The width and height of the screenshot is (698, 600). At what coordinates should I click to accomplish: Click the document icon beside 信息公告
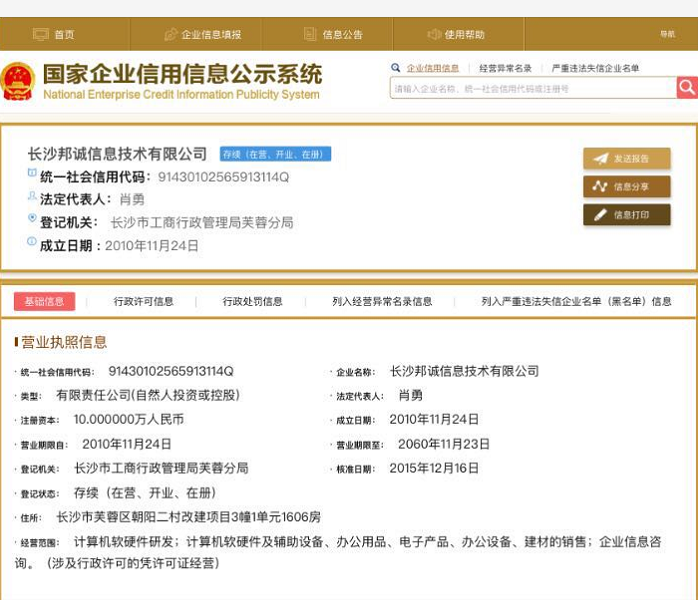tap(310, 34)
